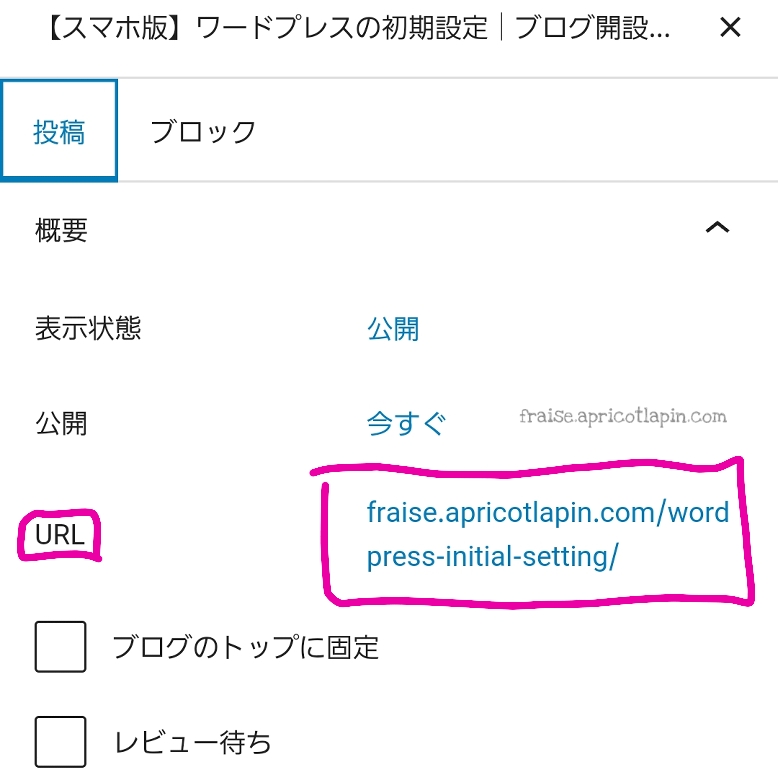Screen dimensions: 778x778
Task: Click the wordpress-initial-setting/ slug line
Action: [493, 557]
